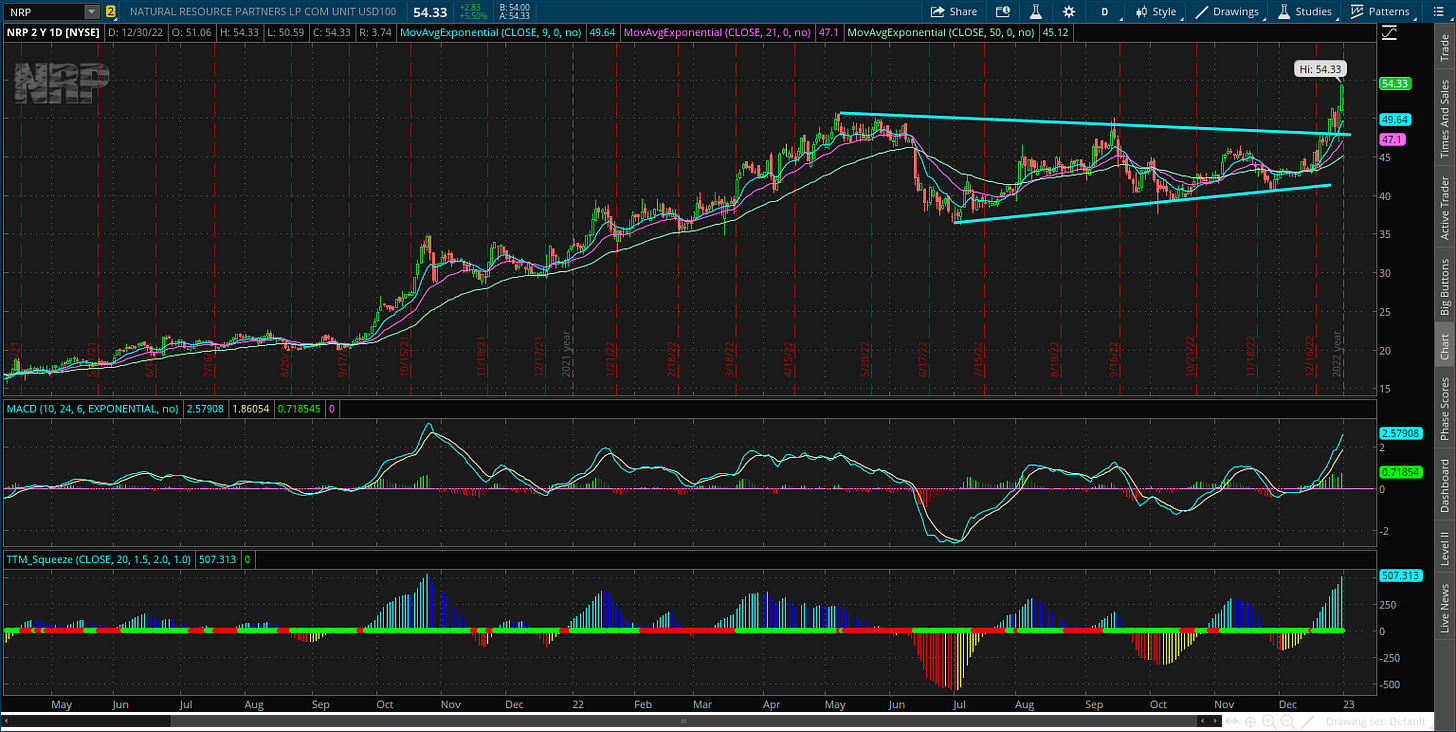This screenshot has height=732, width=1456.
Task: Open chart settings with the gear icon
Action: (x=1069, y=12)
